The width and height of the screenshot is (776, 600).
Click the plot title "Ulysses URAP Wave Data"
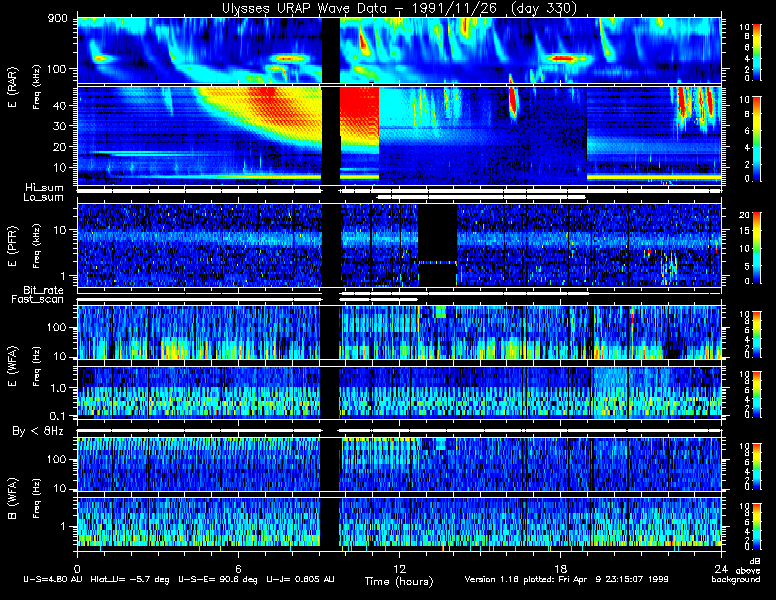(307, 8)
